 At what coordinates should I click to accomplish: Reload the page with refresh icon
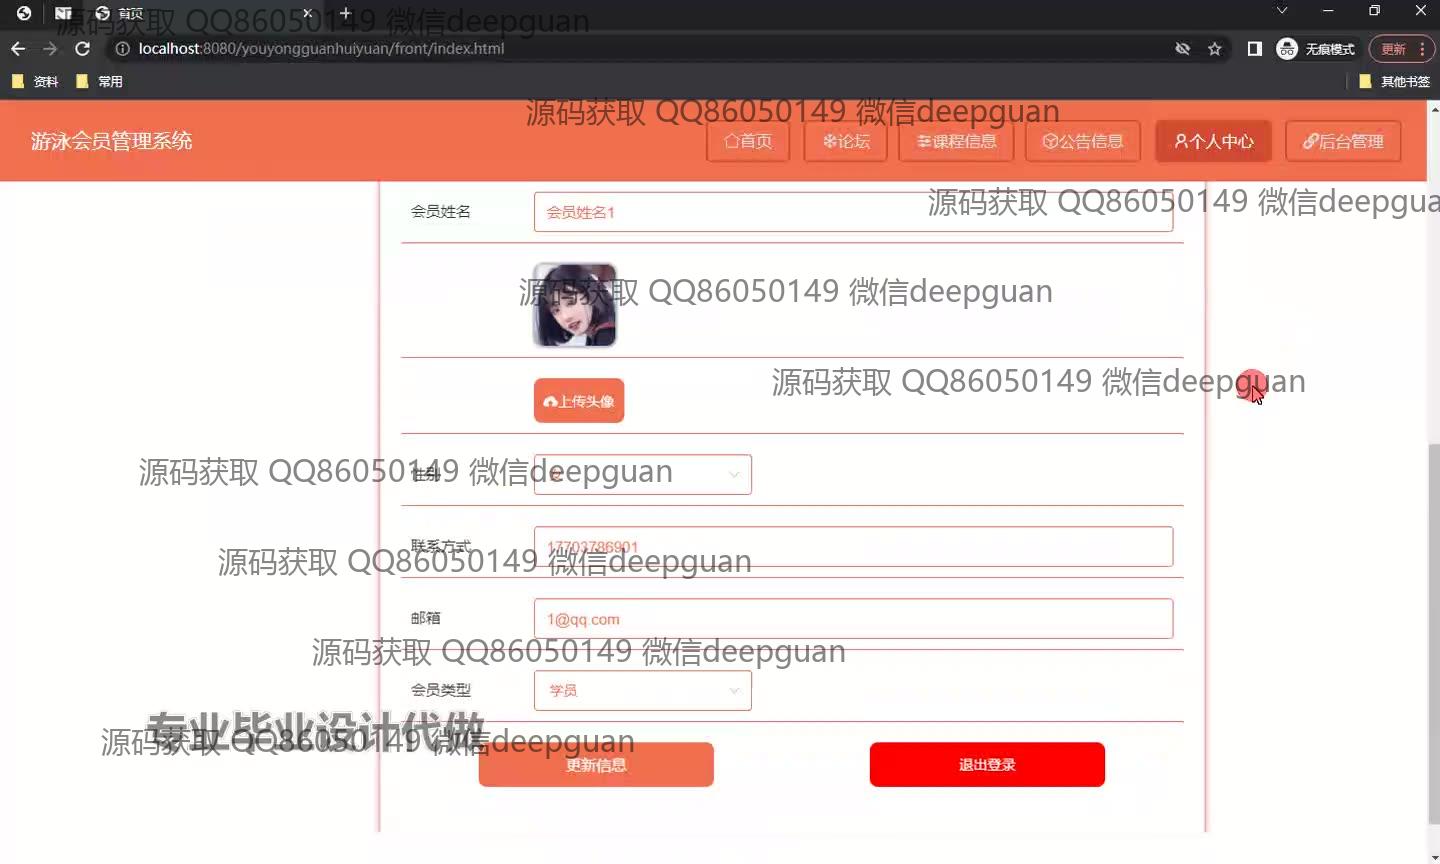(x=83, y=48)
